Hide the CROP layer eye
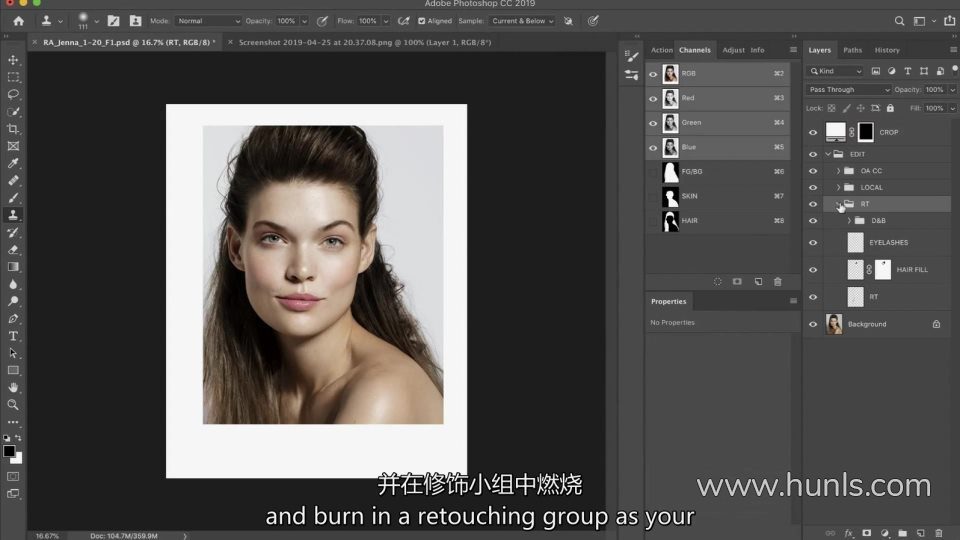The height and width of the screenshot is (540, 960). click(813, 132)
